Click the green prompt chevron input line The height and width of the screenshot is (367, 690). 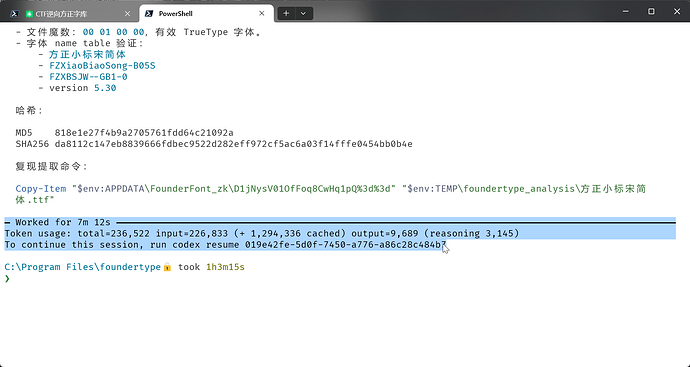click(7, 279)
